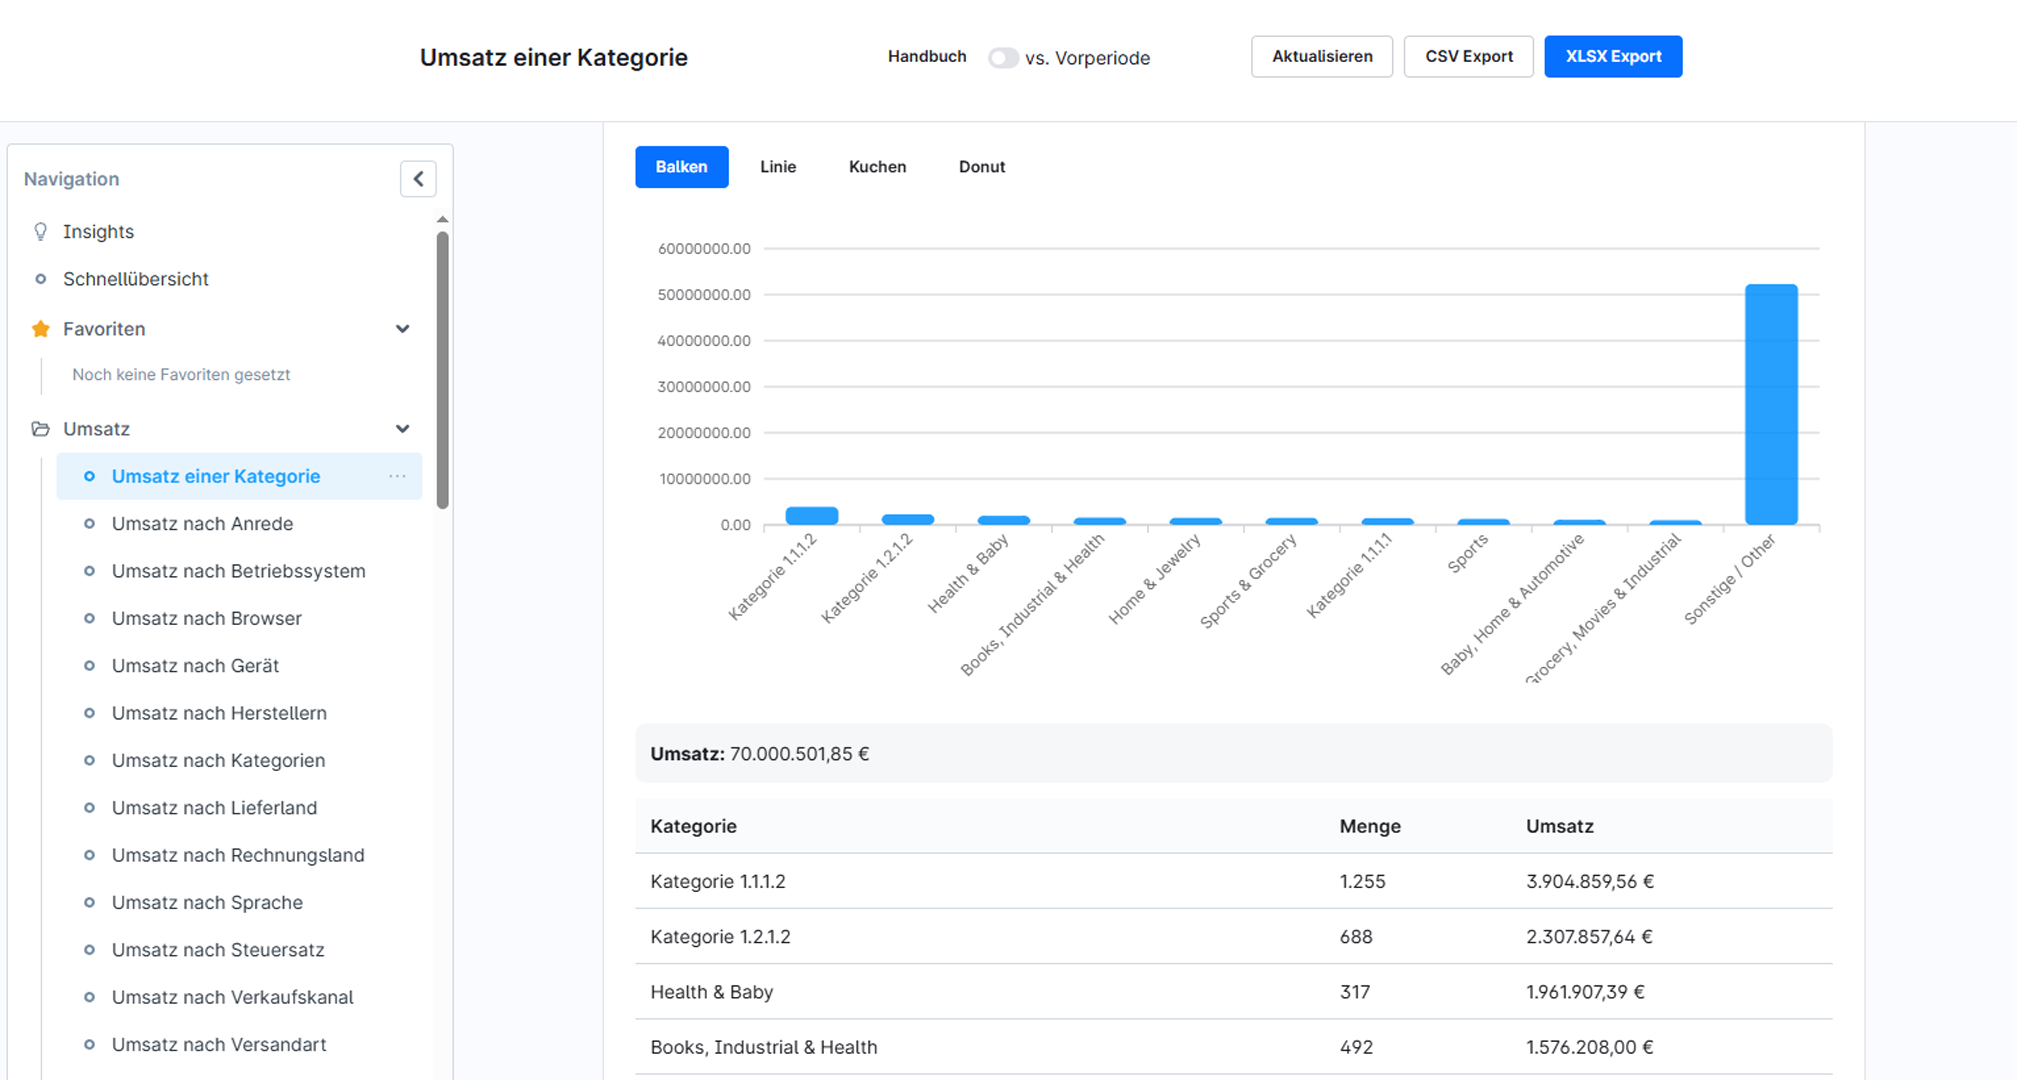
Task: Collapse the Favoriten section chevron
Action: pos(402,329)
